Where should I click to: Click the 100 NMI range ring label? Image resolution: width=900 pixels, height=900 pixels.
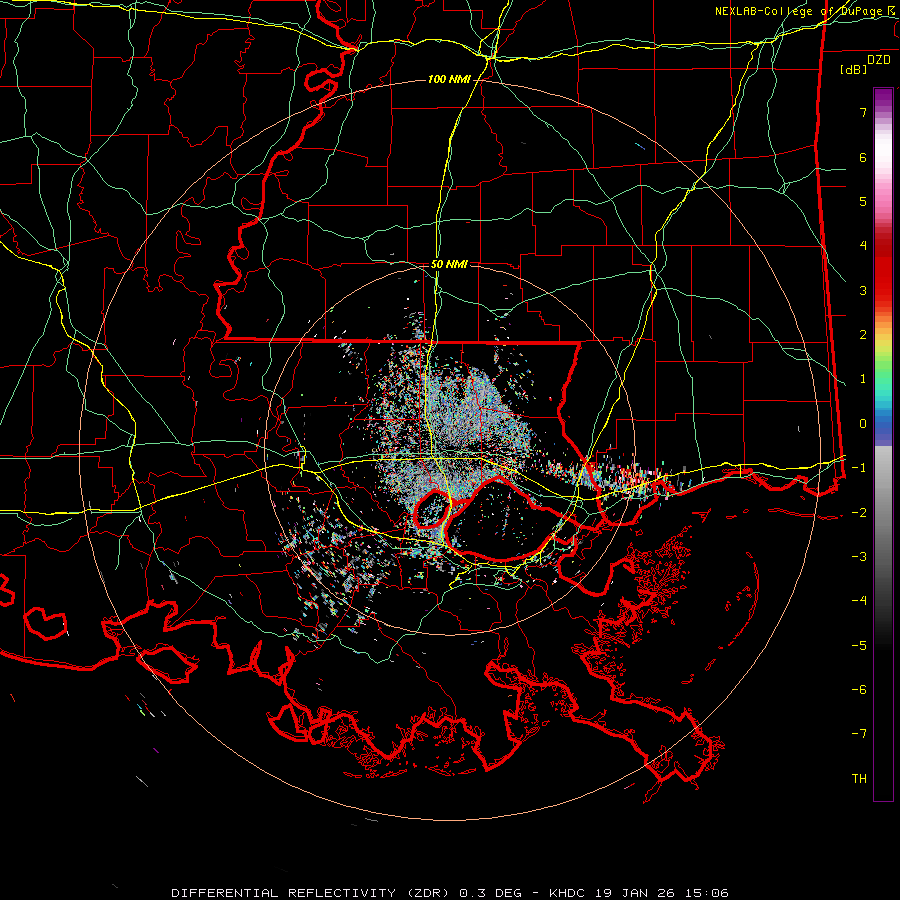pyautogui.click(x=449, y=79)
